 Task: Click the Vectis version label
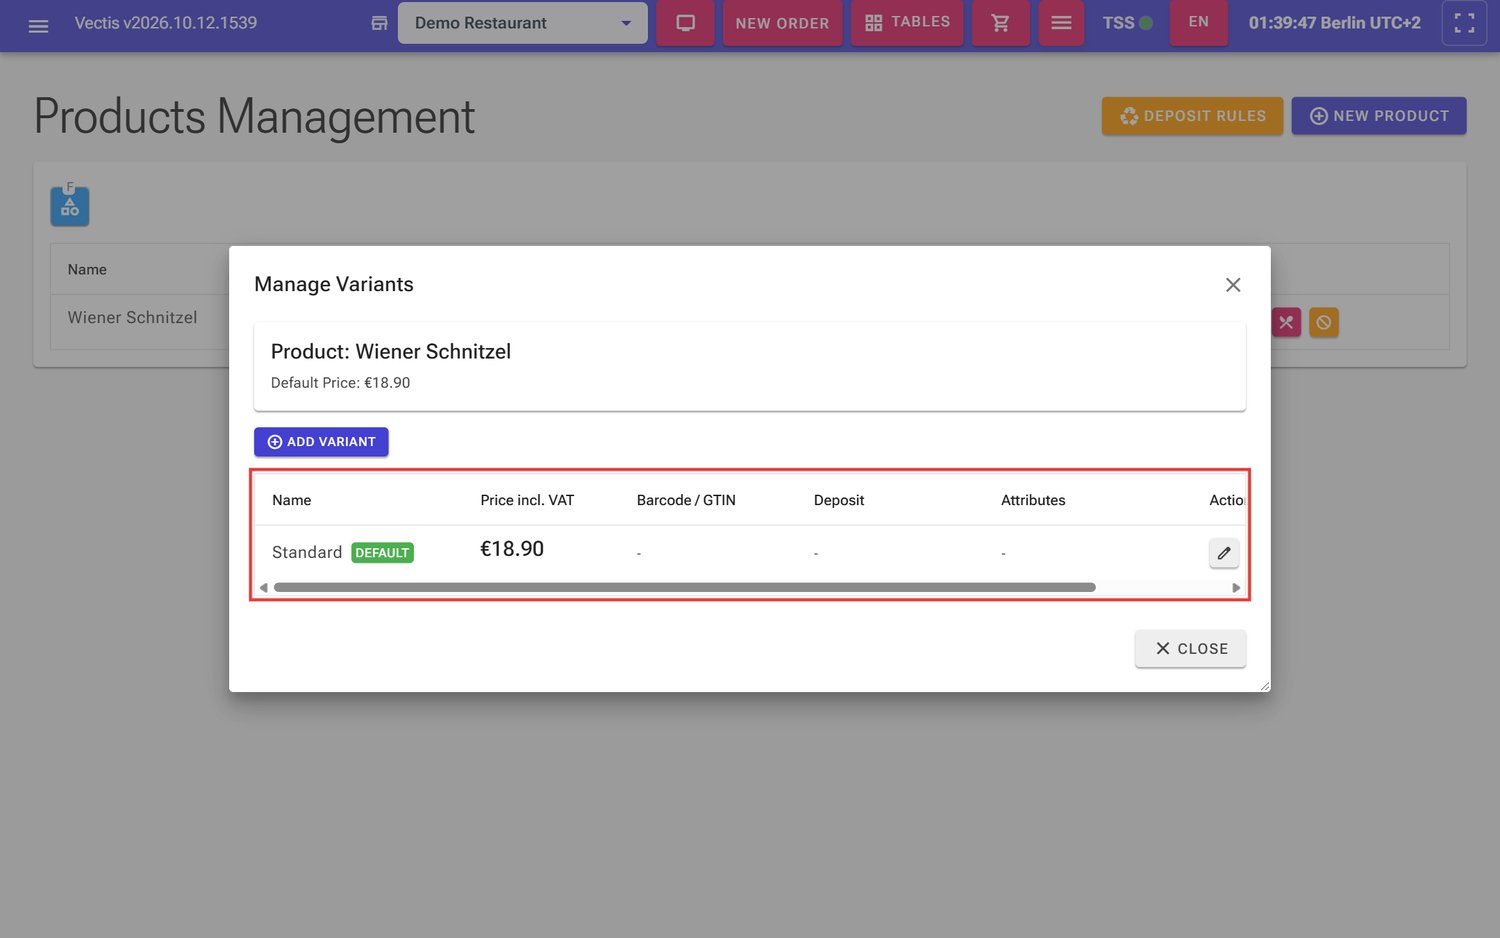click(x=166, y=23)
